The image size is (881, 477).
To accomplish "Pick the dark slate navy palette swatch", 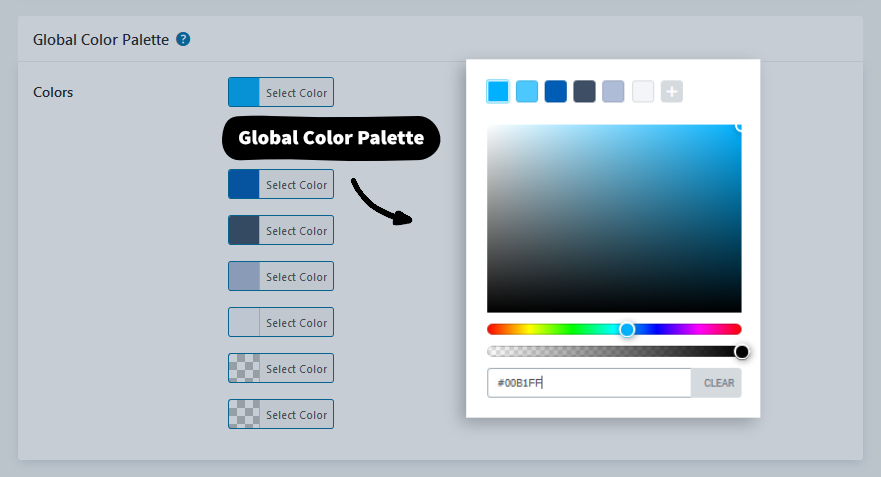I will click(x=585, y=92).
